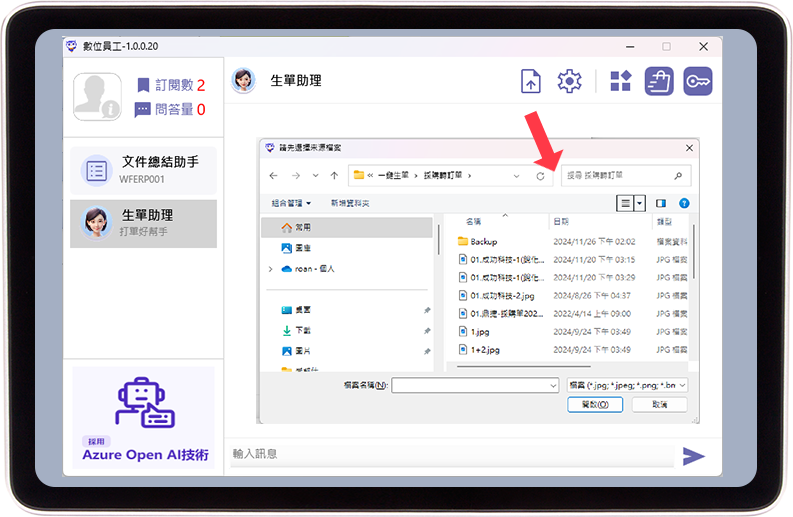793x517 pixels.
Task: Select the 文件總結助手 assistant in sidebar
Action: coord(143,169)
